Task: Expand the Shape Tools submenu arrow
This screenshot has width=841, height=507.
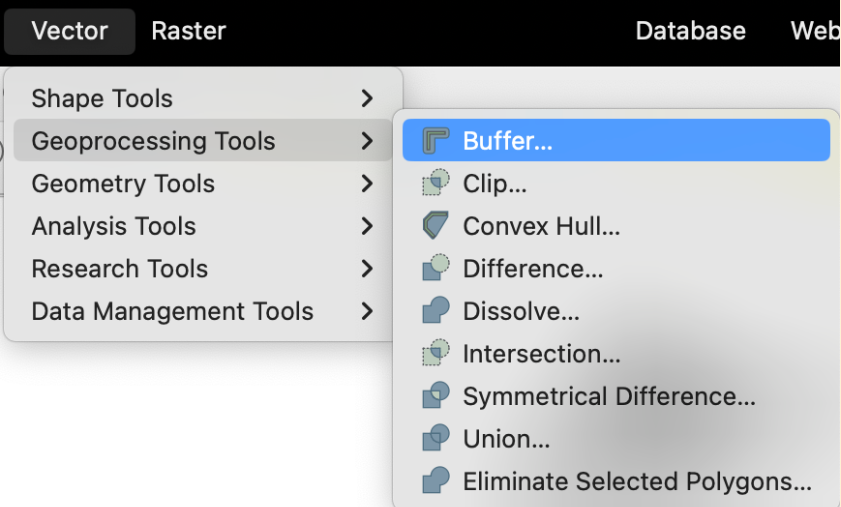Action: [367, 99]
